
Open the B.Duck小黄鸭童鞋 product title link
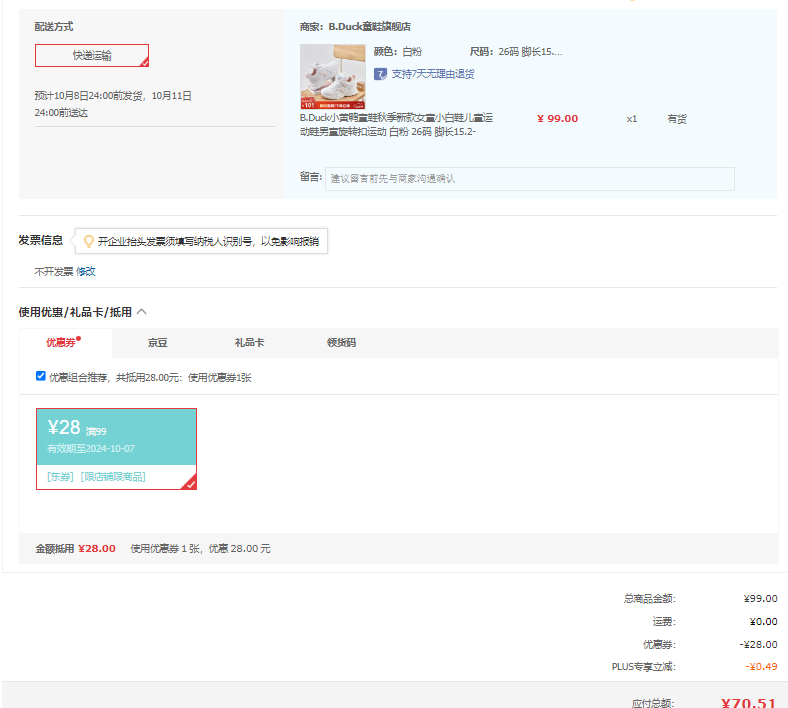[398, 124]
